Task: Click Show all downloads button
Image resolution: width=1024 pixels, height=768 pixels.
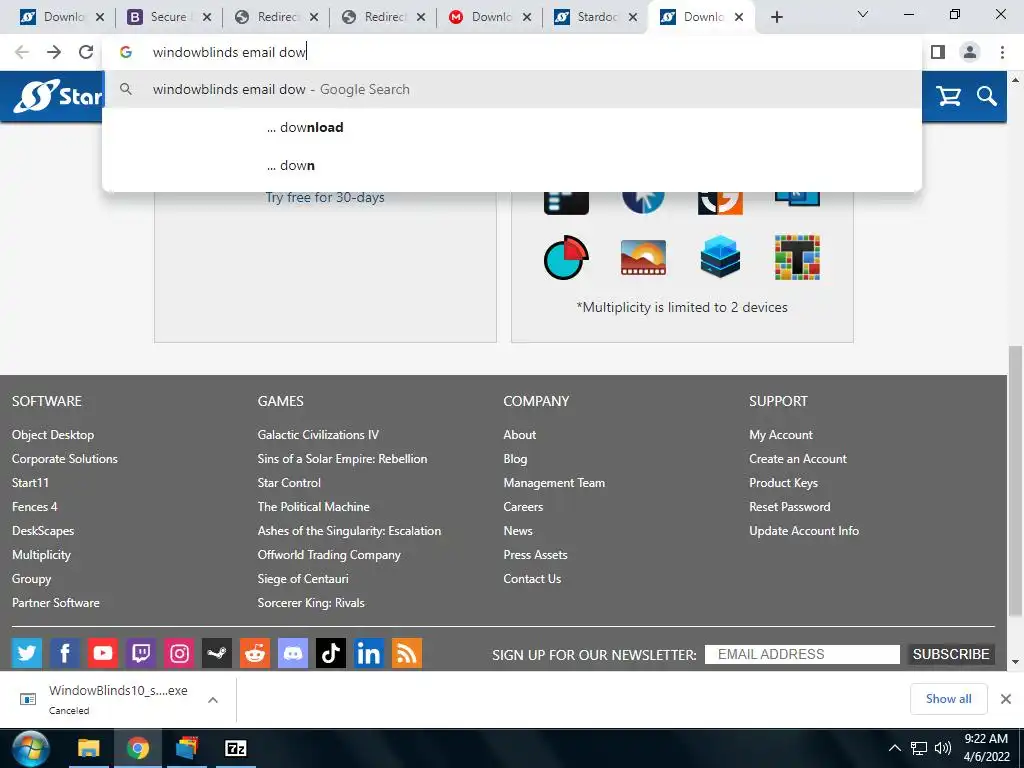Action: (948, 699)
